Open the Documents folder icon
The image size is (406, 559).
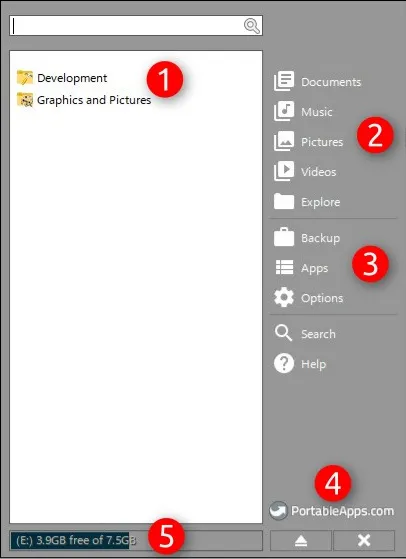[284, 81]
